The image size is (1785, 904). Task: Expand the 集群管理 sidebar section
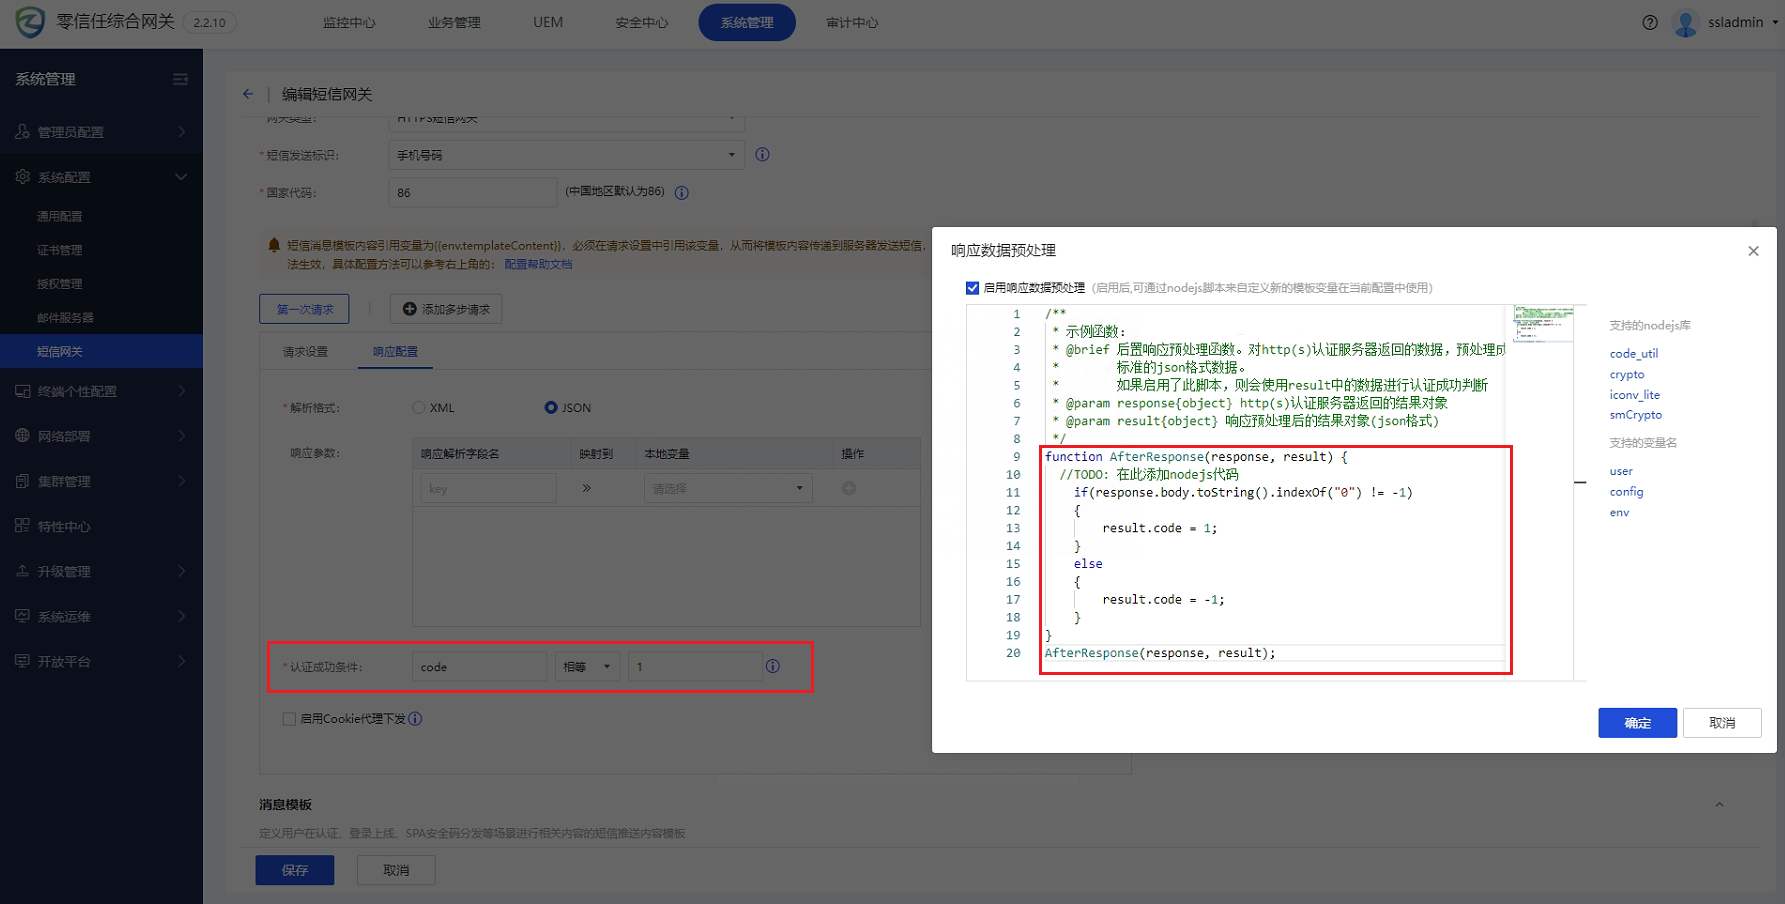click(181, 481)
